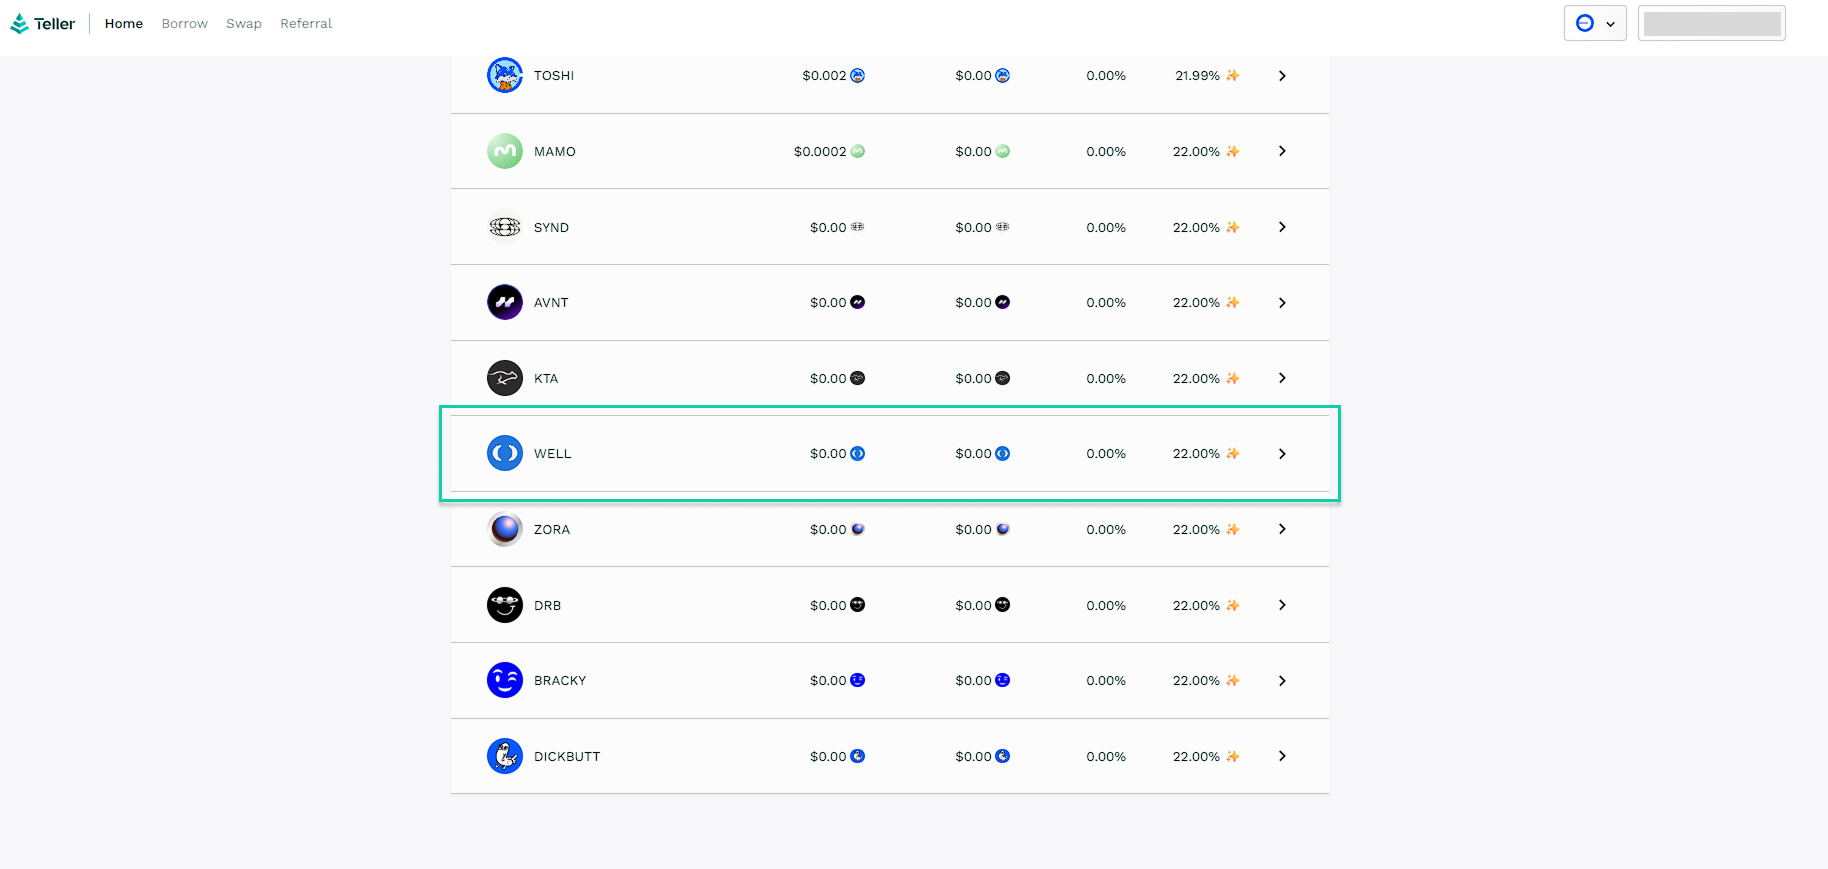Click the BRACKY token icon
The image size is (1828, 869).
[504, 680]
